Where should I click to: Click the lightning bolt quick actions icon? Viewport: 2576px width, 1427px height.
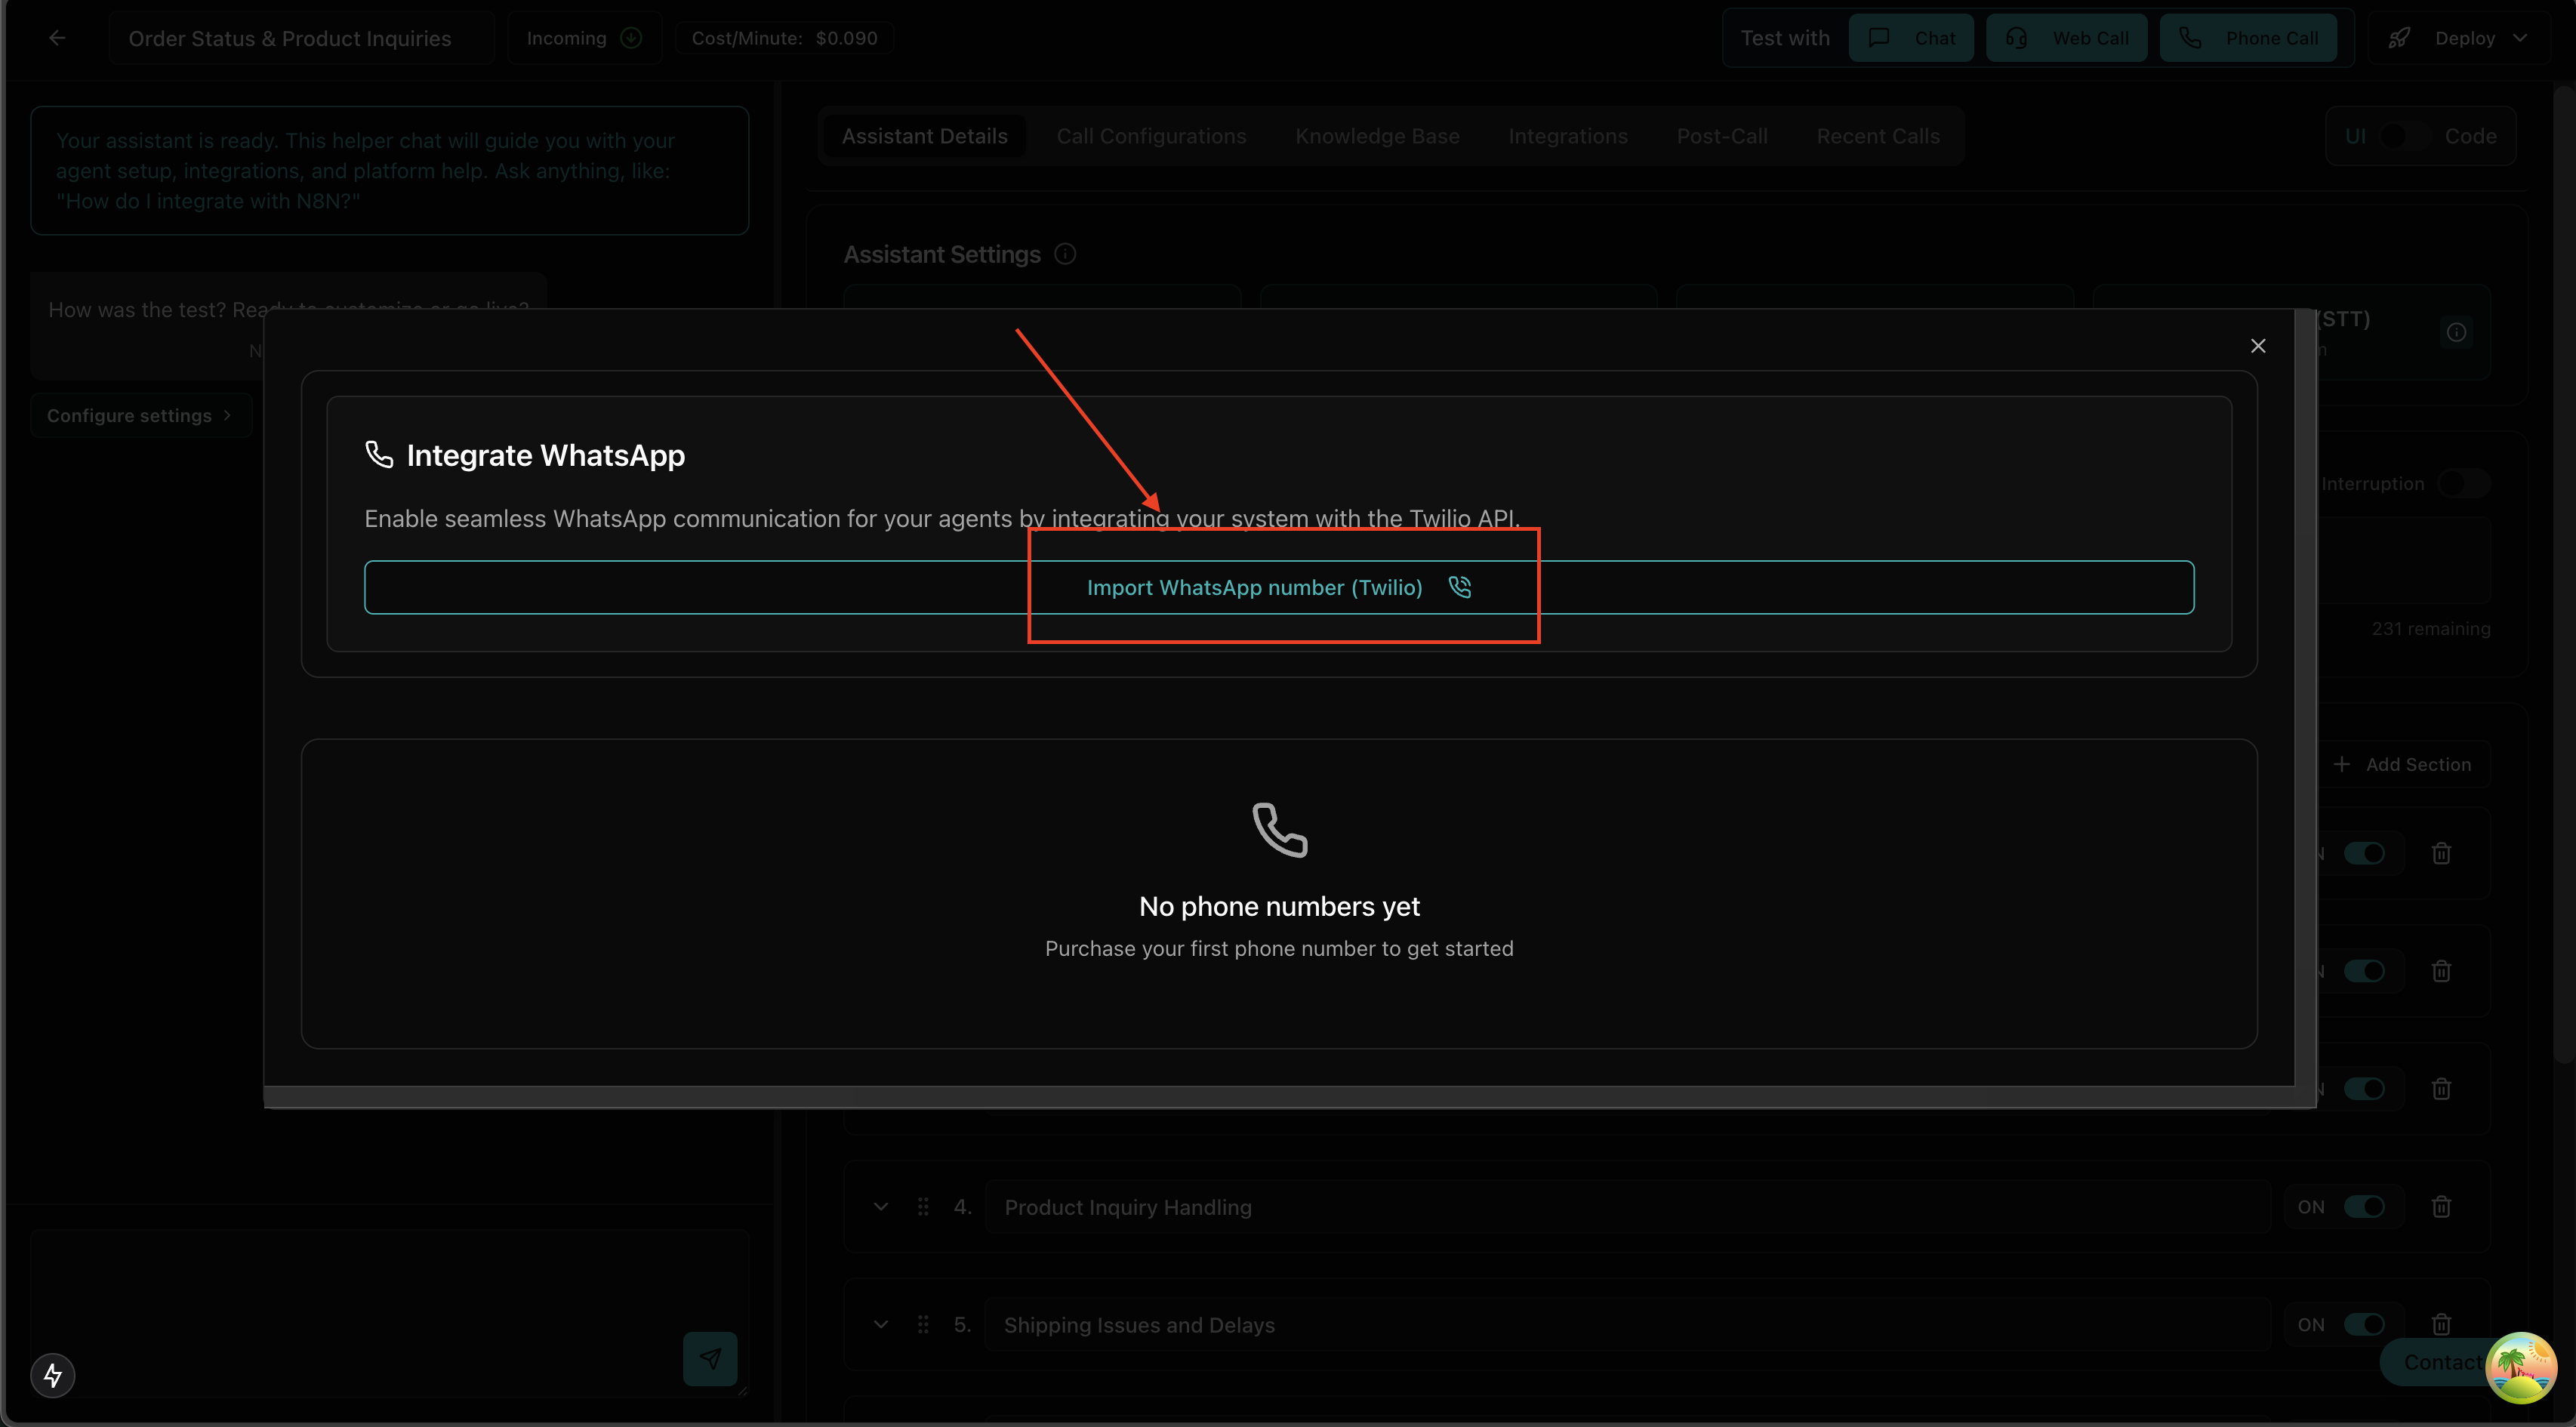point(53,1375)
